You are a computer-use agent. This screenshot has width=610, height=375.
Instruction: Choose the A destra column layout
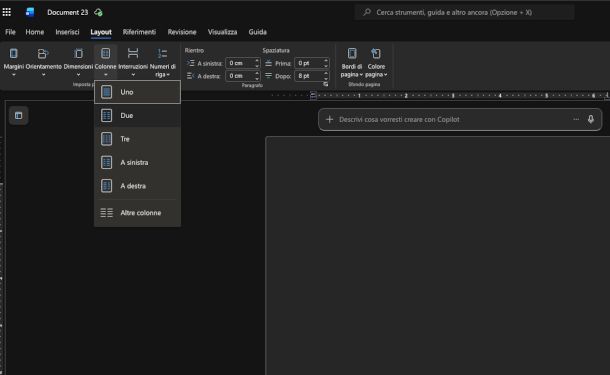tap(137, 186)
